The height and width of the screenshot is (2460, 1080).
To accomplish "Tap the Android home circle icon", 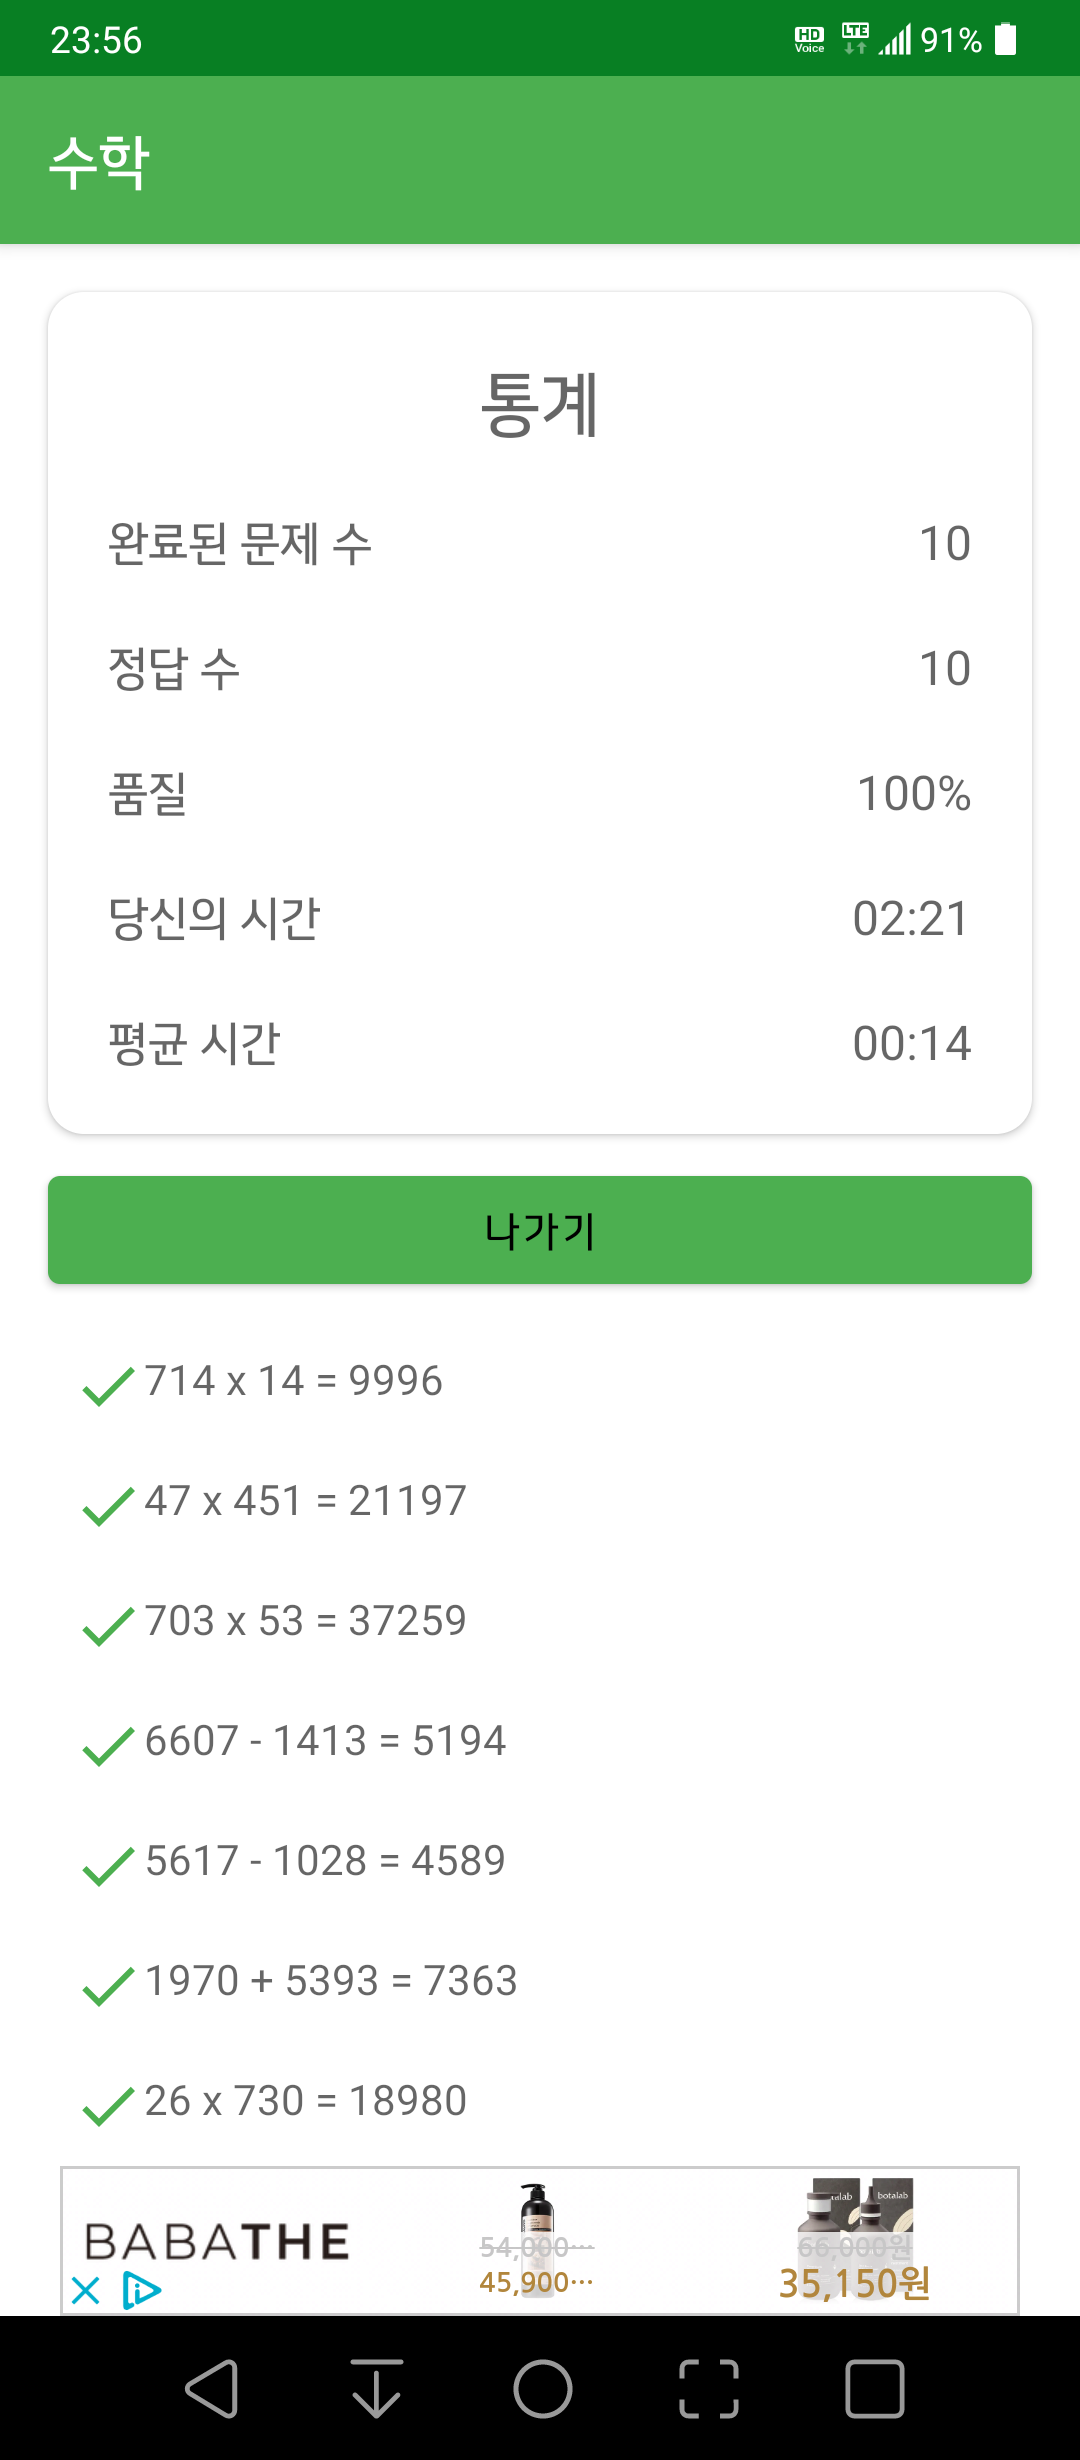I will pos(542,2389).
